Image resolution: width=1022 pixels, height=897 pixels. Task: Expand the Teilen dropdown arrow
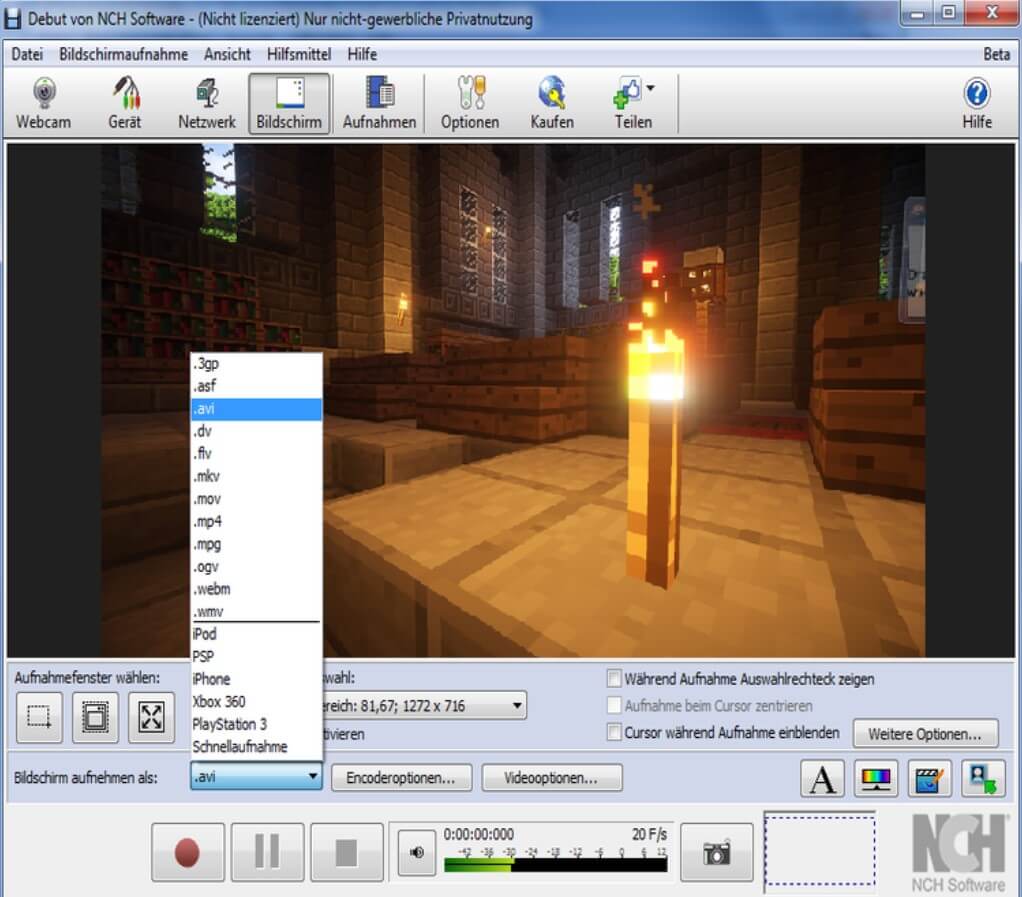point(651,89)
